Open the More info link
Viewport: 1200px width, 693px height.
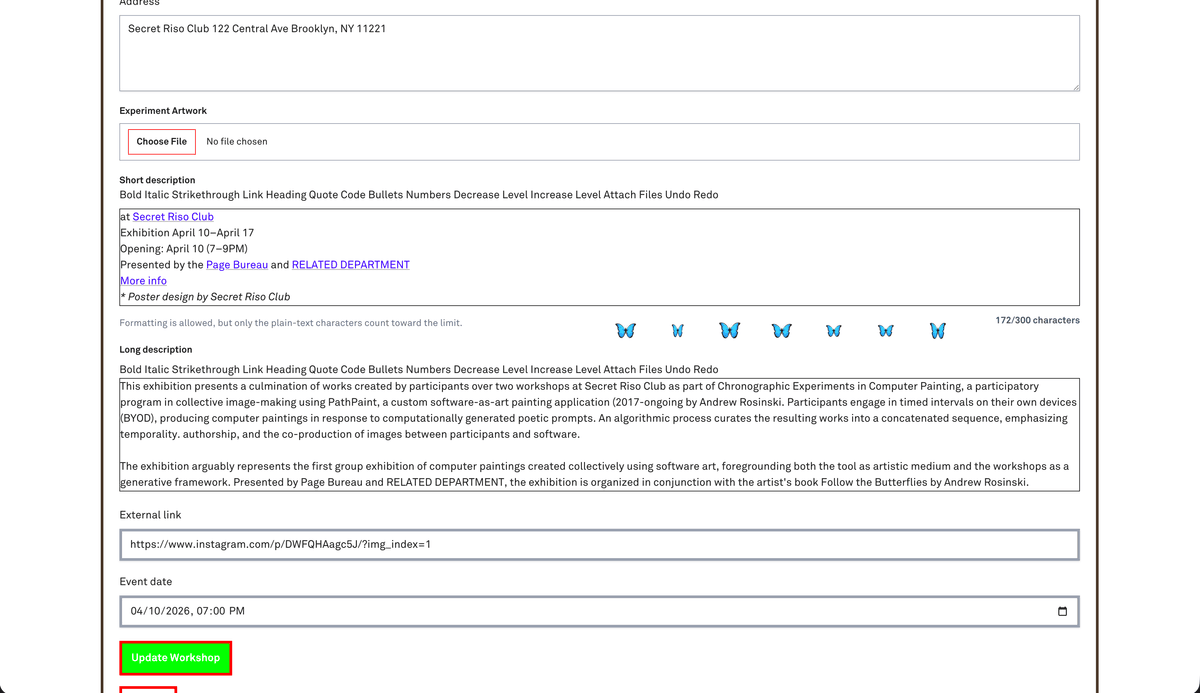[144, 281]
